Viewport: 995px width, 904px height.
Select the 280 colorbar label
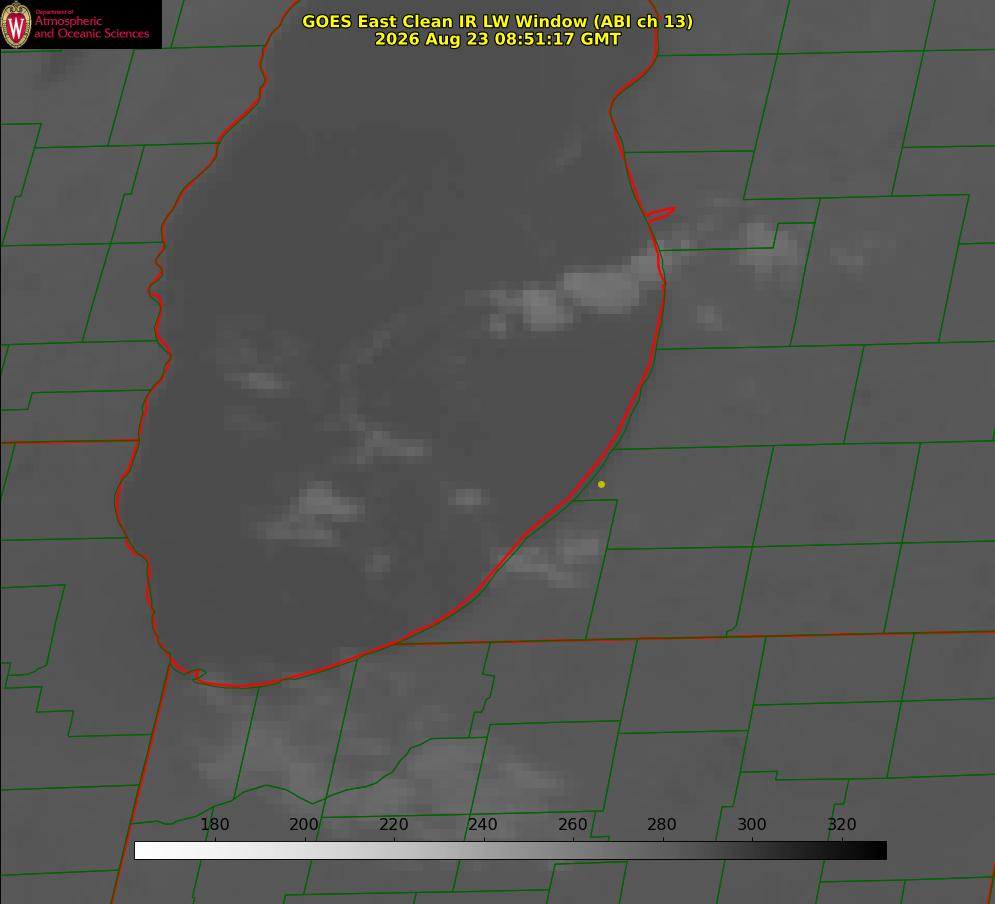click(662, 824)
